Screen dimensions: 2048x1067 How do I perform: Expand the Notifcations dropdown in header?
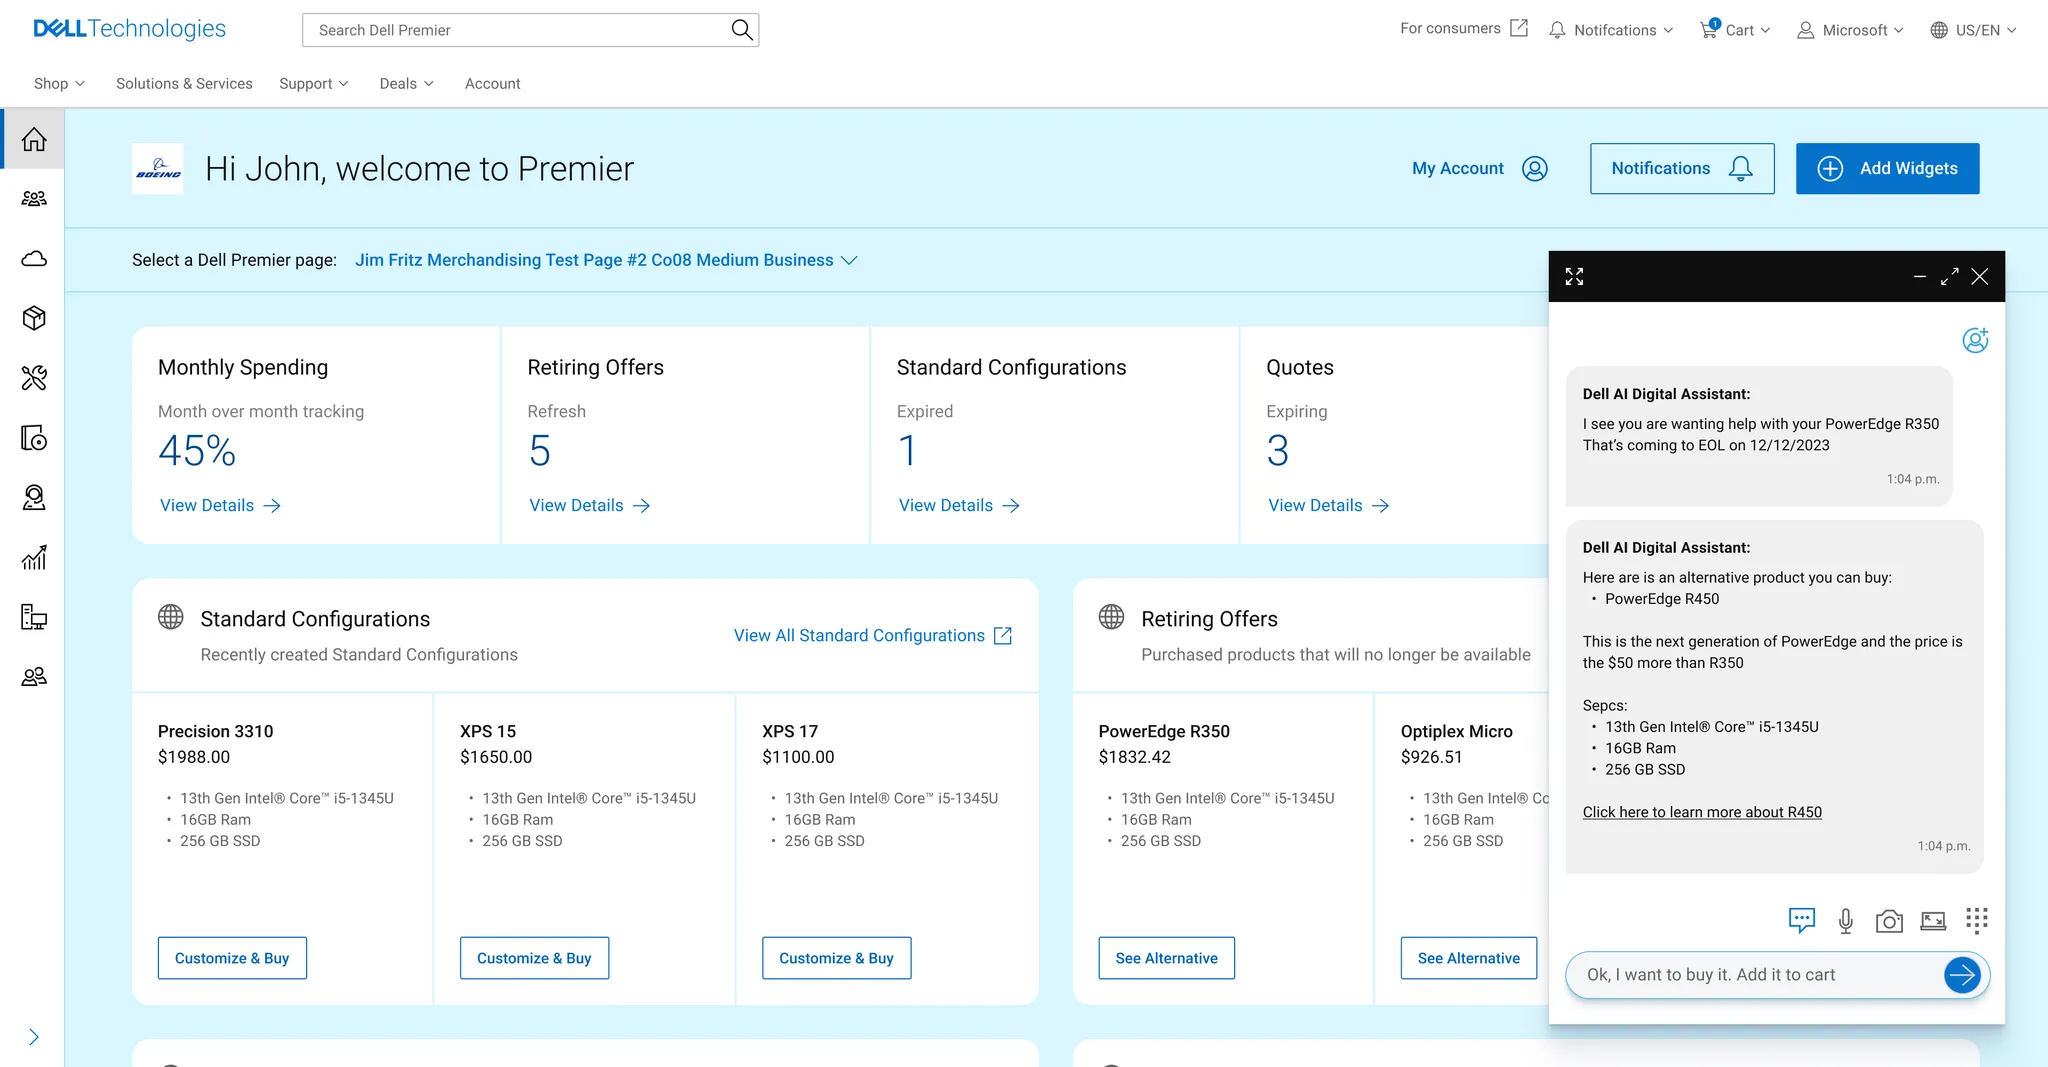[1610, 30]
